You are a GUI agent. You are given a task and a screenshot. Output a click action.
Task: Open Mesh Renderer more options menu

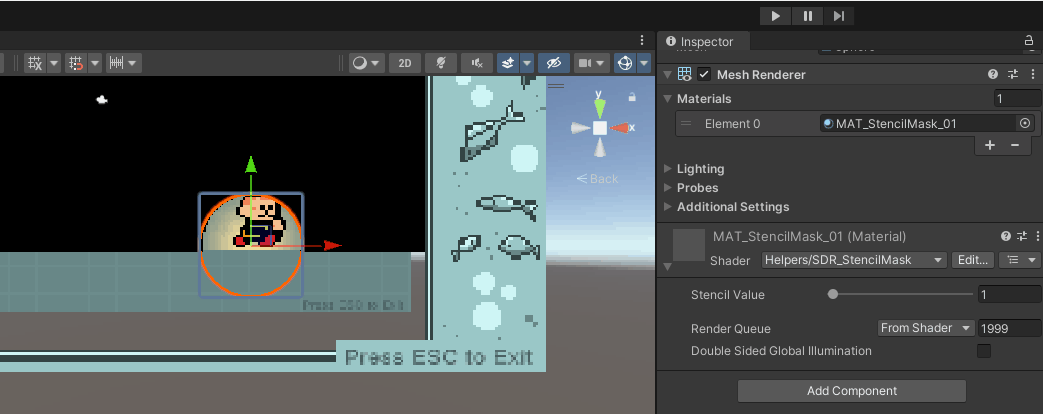tap(1032, 75)
